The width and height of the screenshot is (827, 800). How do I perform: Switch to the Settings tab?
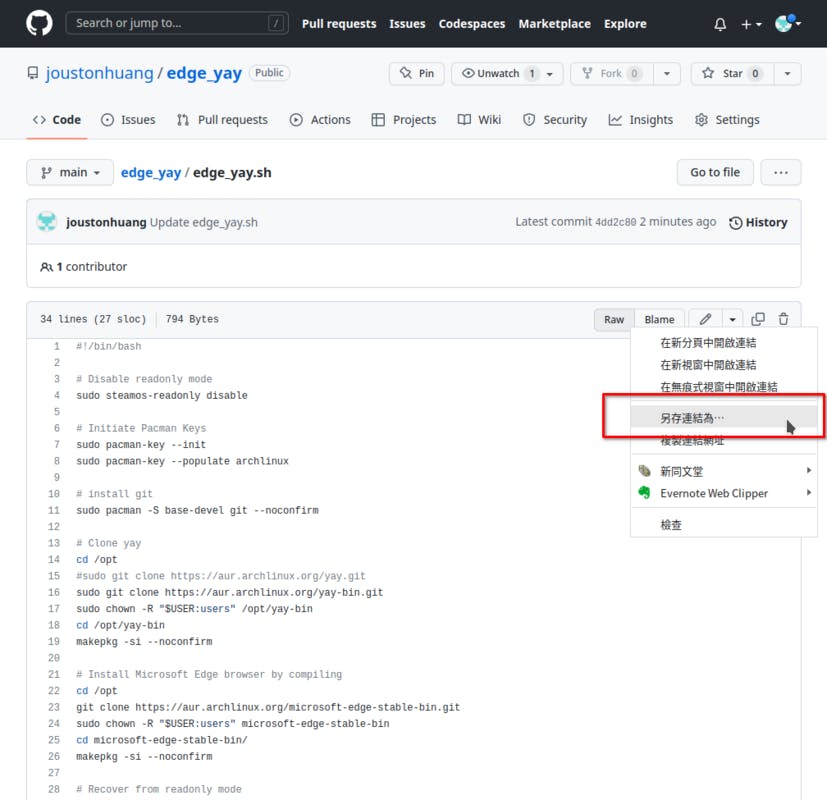pyautogui.click(x=727, y=120)
